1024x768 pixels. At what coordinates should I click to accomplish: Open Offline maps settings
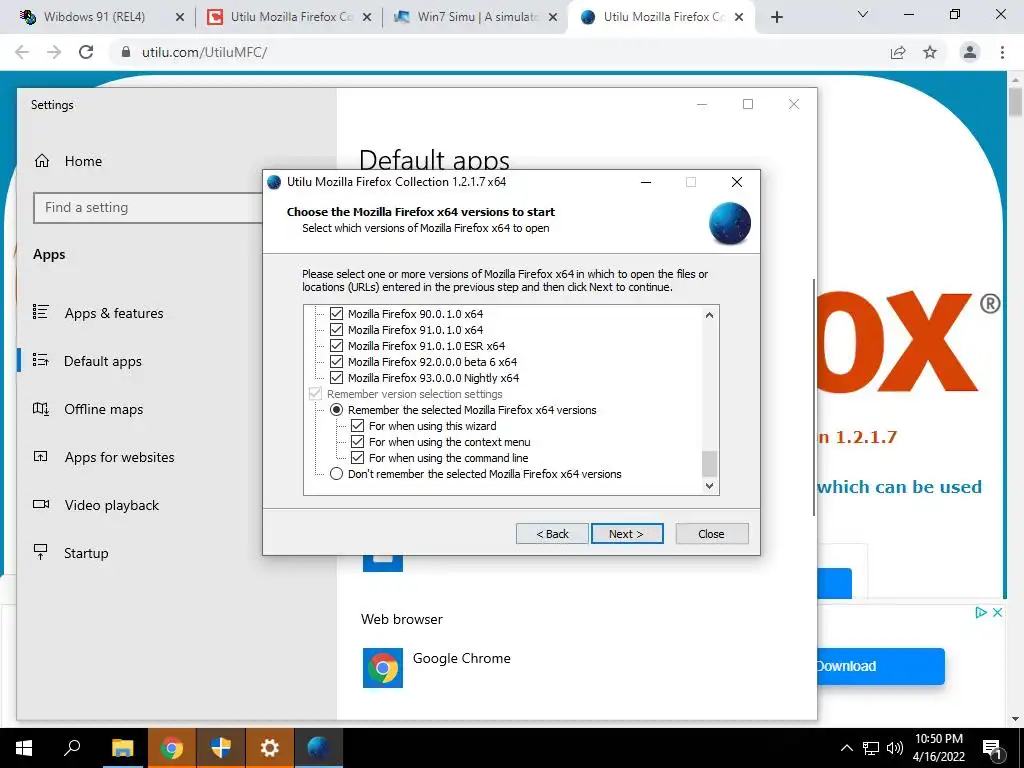point(103,409)
